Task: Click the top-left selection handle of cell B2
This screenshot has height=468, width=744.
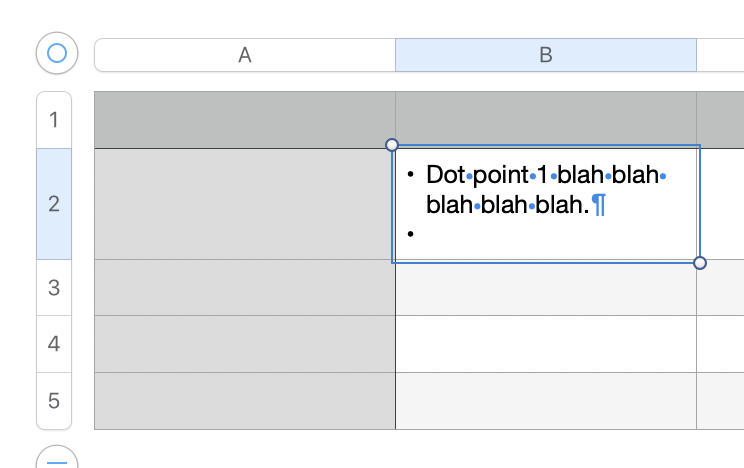Action: 392,145
